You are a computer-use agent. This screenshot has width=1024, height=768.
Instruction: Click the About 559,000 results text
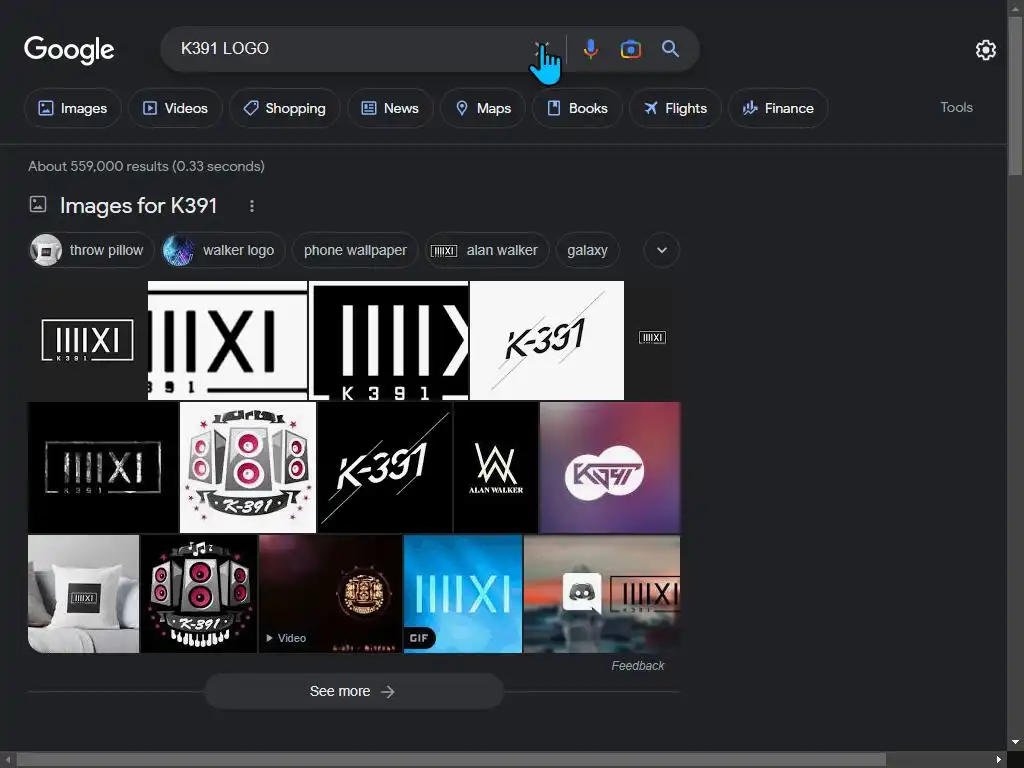tap(146, 167)
